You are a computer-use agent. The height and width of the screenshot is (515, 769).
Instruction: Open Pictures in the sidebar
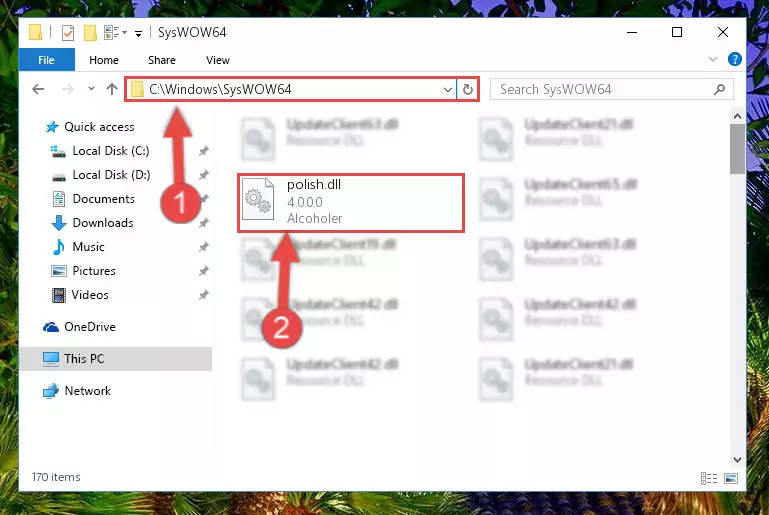pos(94,271)
